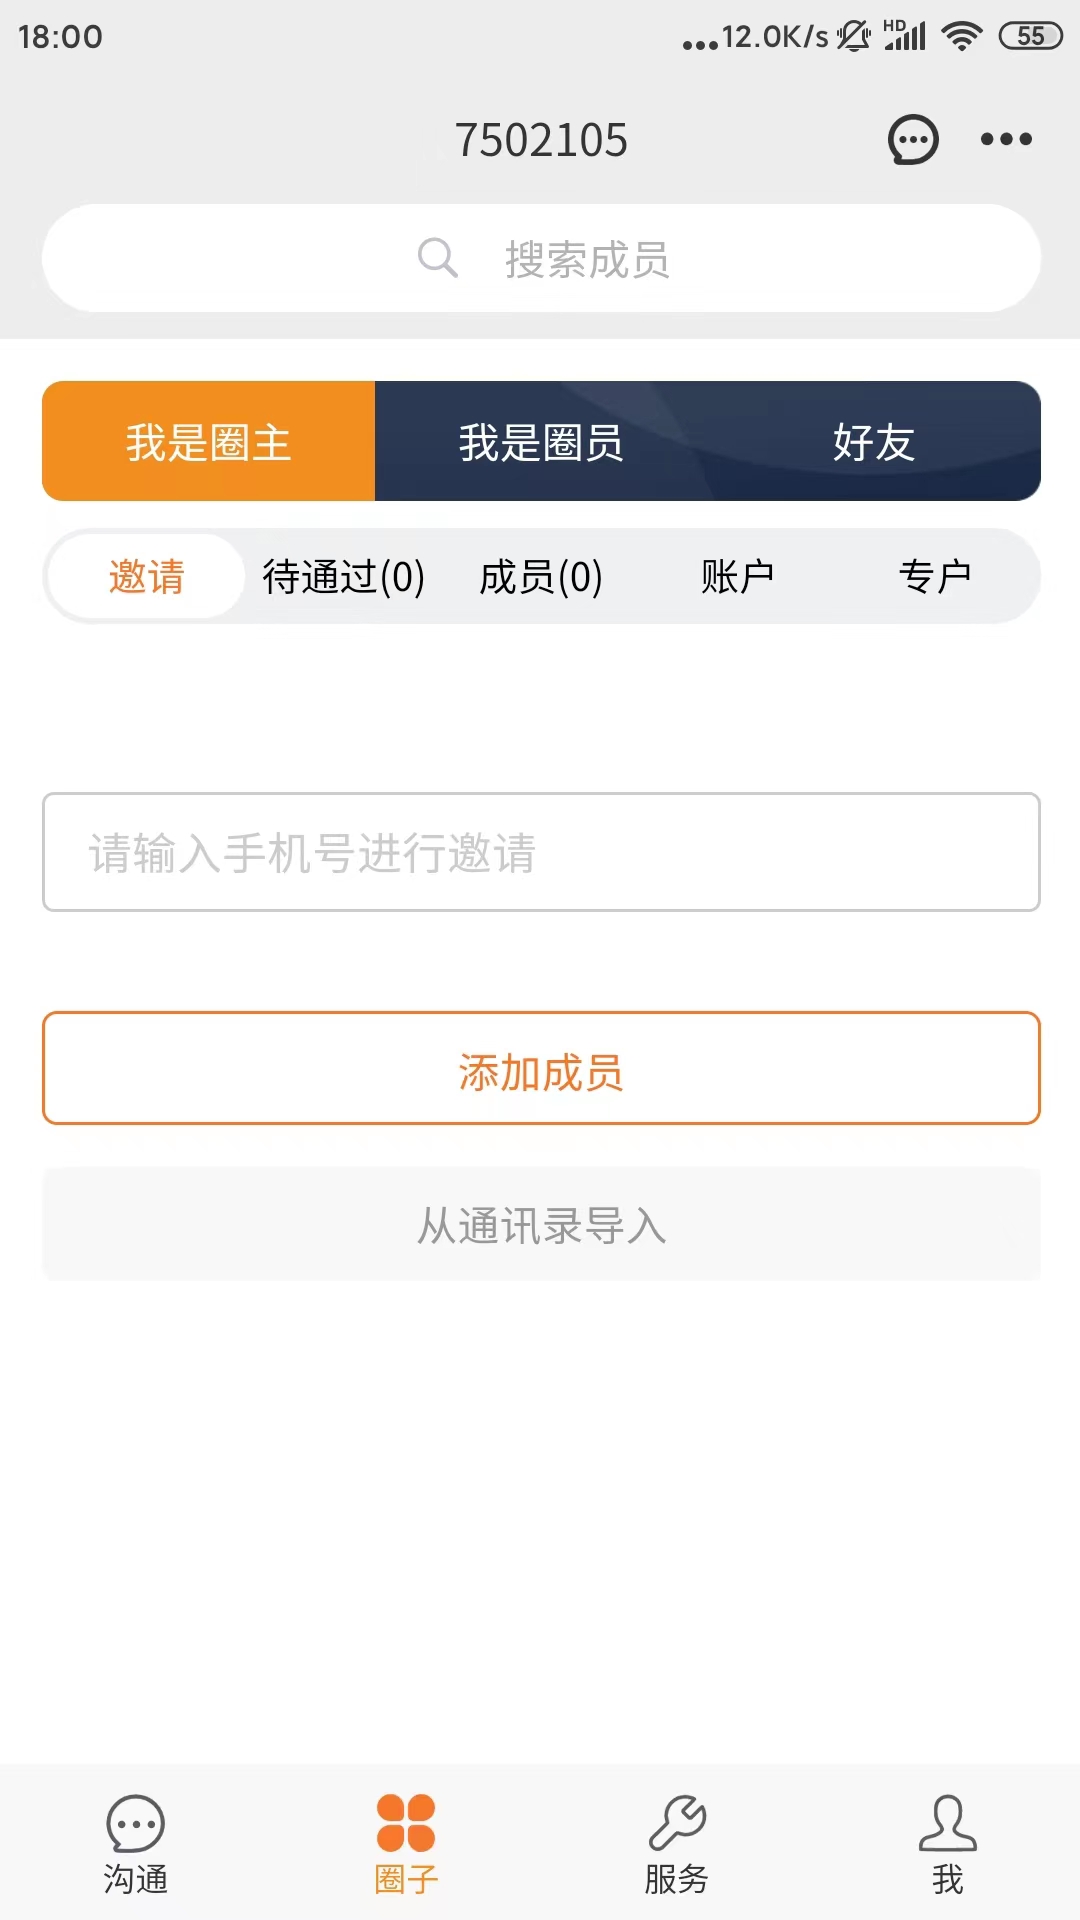Open the 沟通 chat tab icon

[x=135, y=1823]
